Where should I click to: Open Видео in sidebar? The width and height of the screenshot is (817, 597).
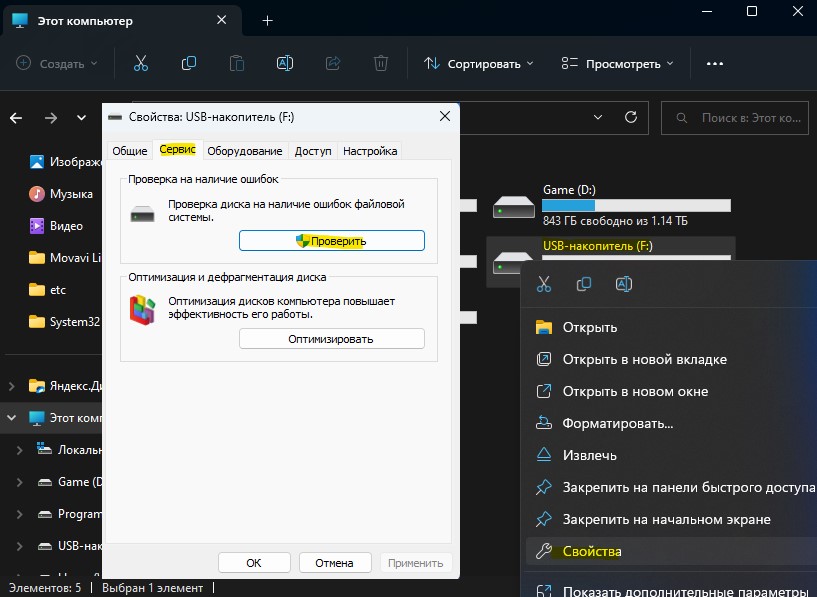[x=56, y=226]
